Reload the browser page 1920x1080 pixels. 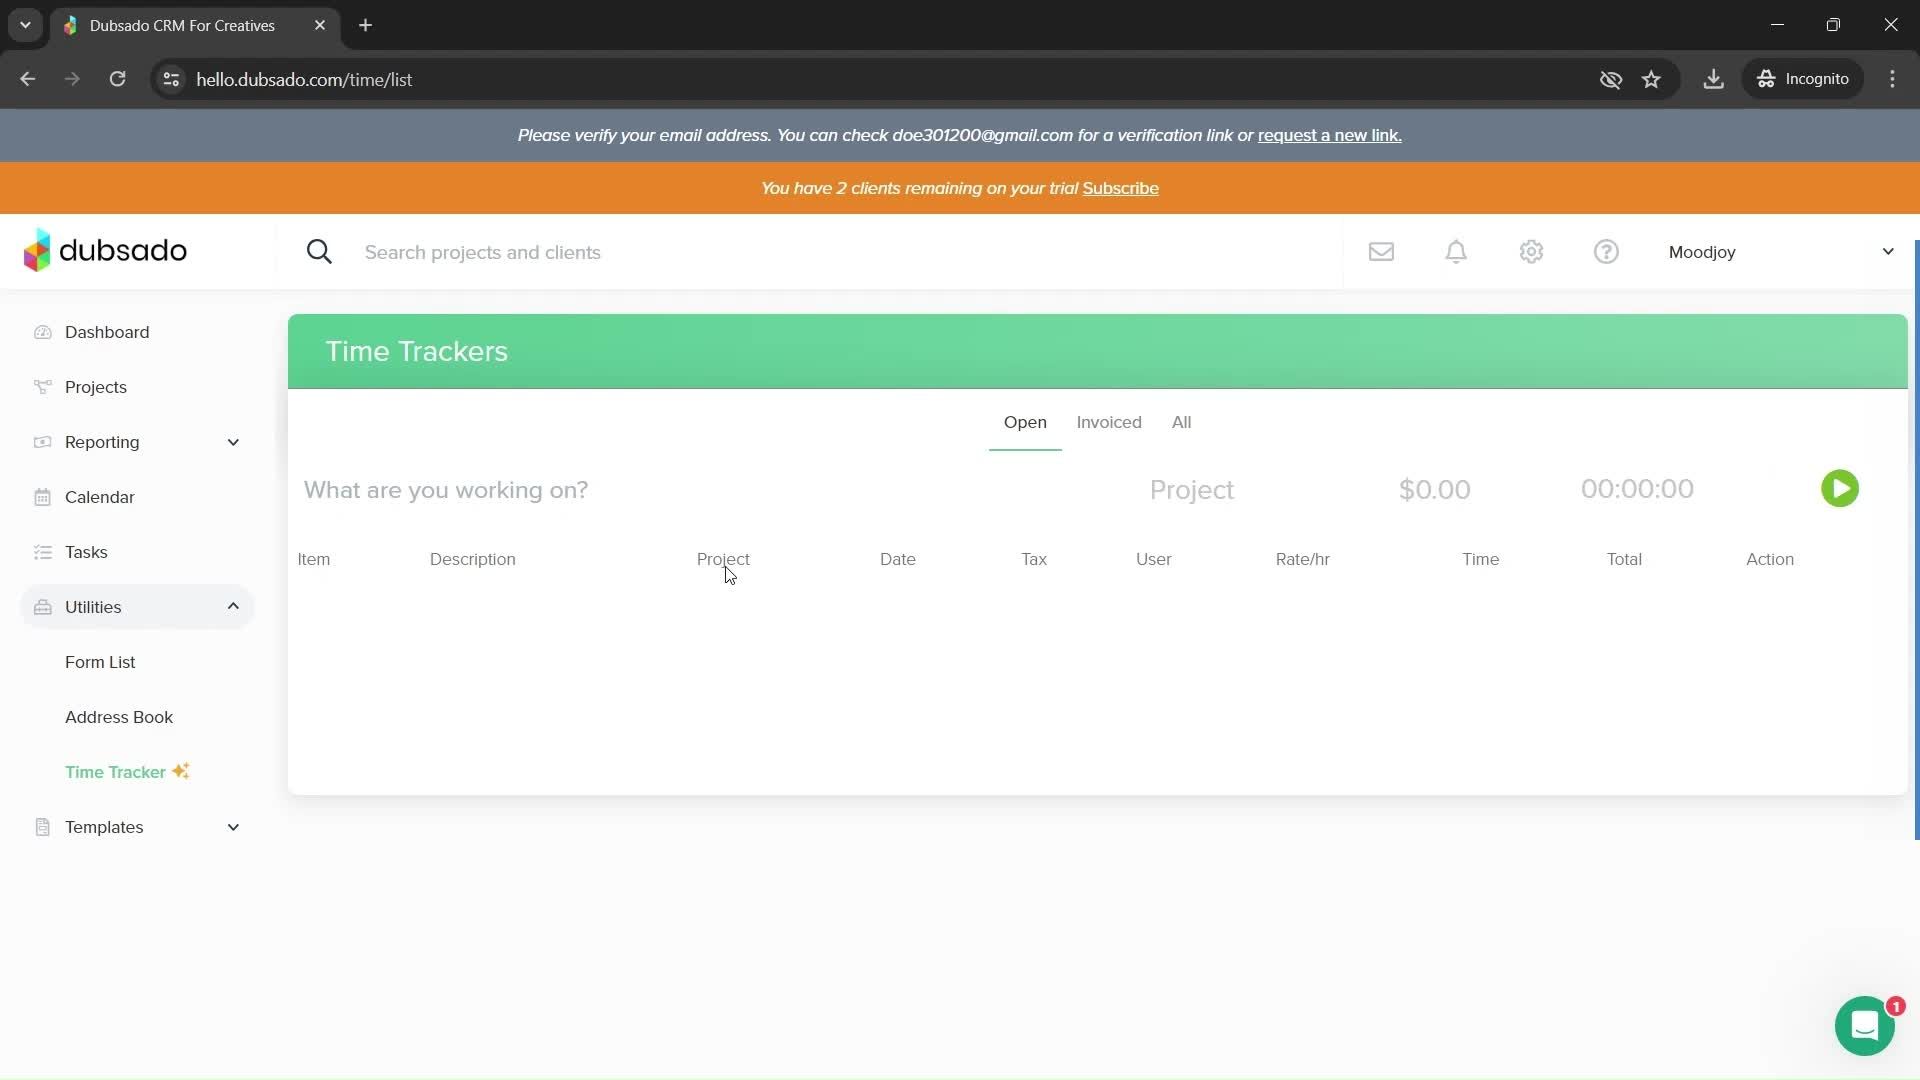(x=117, y=79)
